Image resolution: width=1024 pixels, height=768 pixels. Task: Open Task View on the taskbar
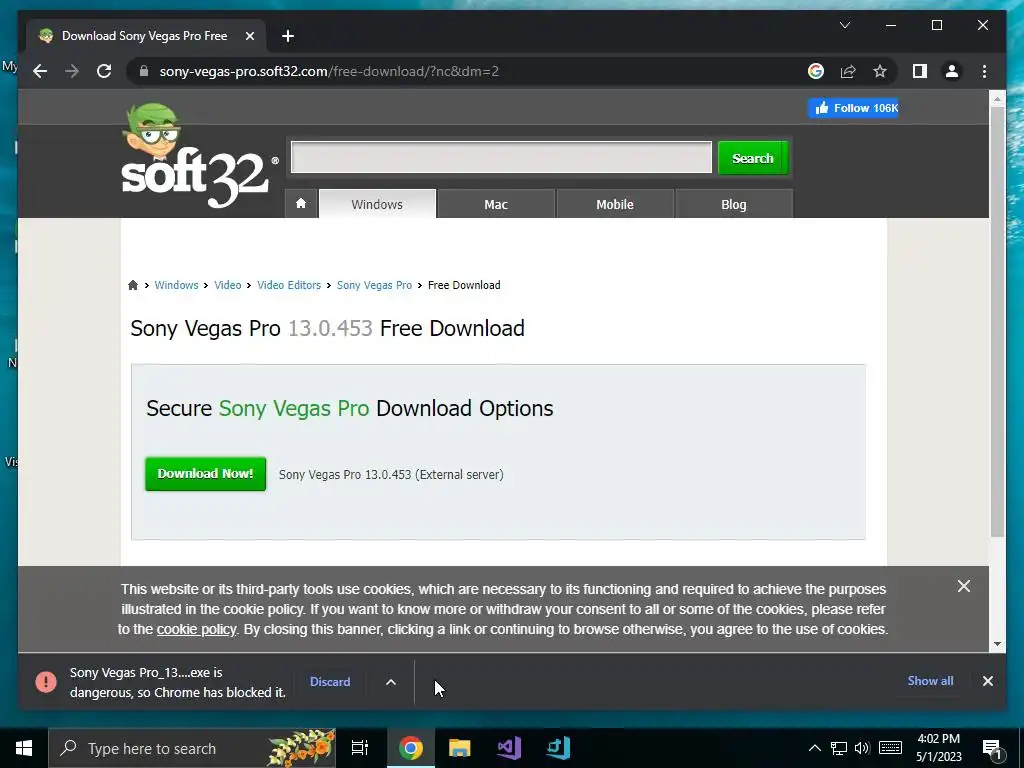tap(359, 748)
